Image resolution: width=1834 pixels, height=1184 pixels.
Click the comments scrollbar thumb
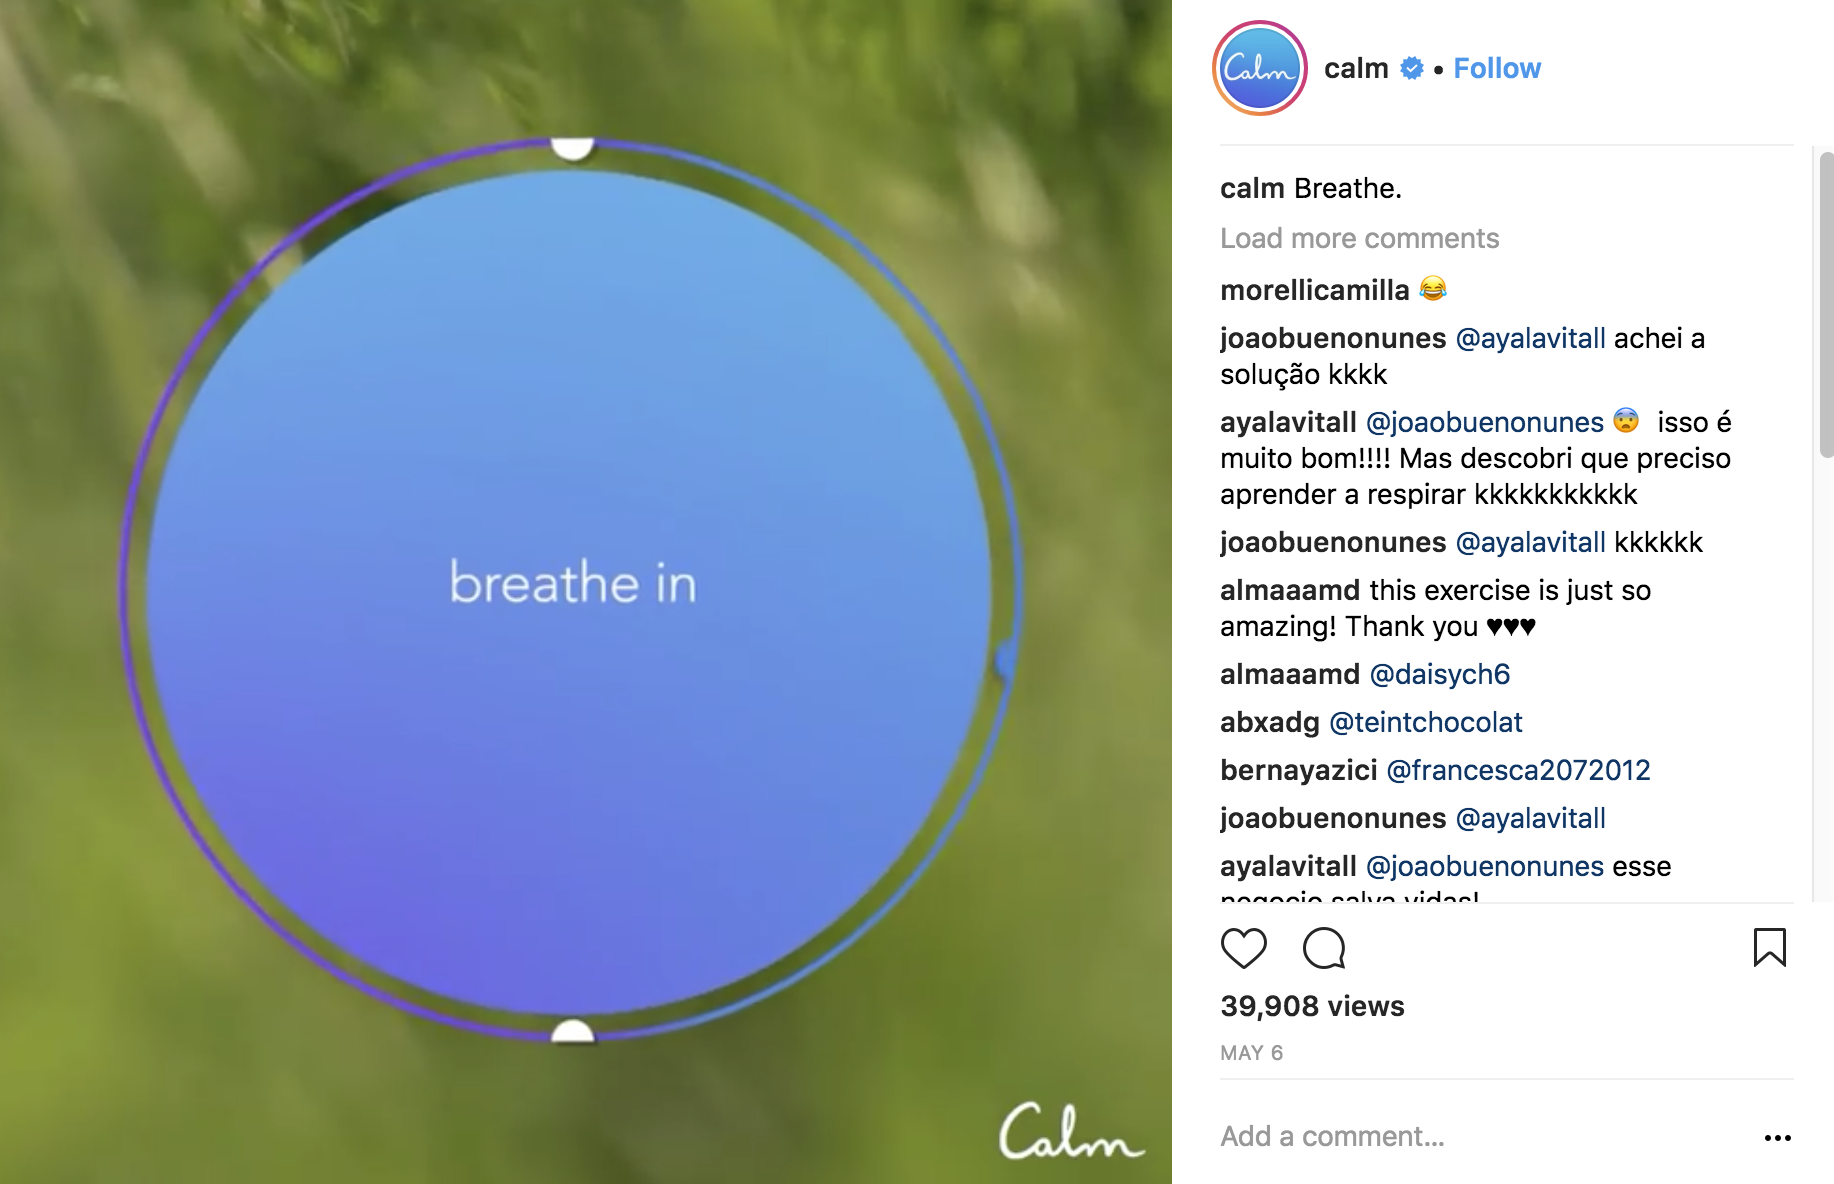(x=1826, y=305)
